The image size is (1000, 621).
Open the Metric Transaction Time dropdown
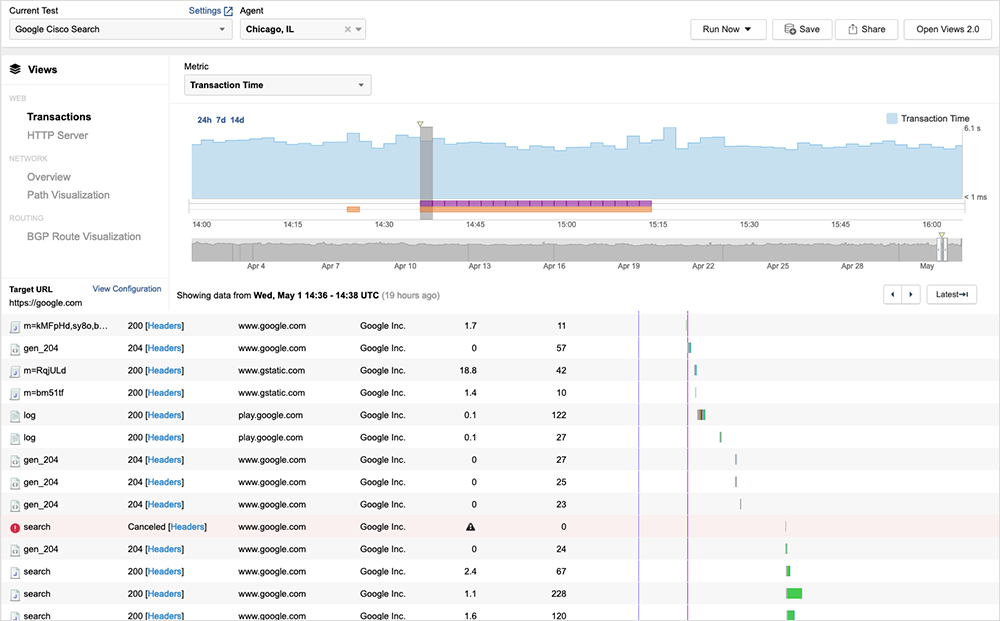[x=277, y=85]
